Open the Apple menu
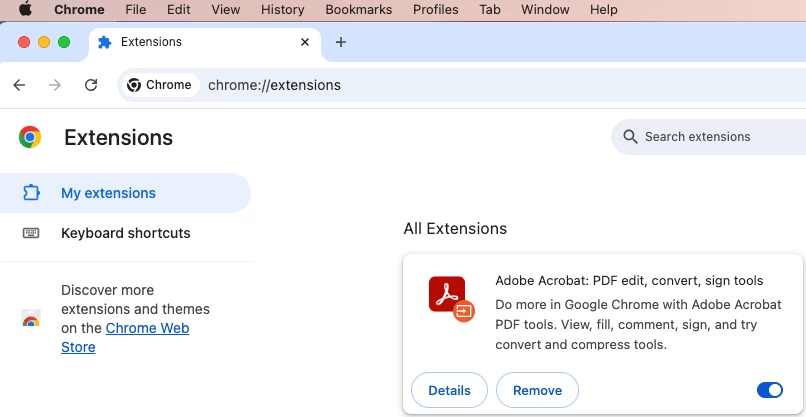 tap(25, 9)
